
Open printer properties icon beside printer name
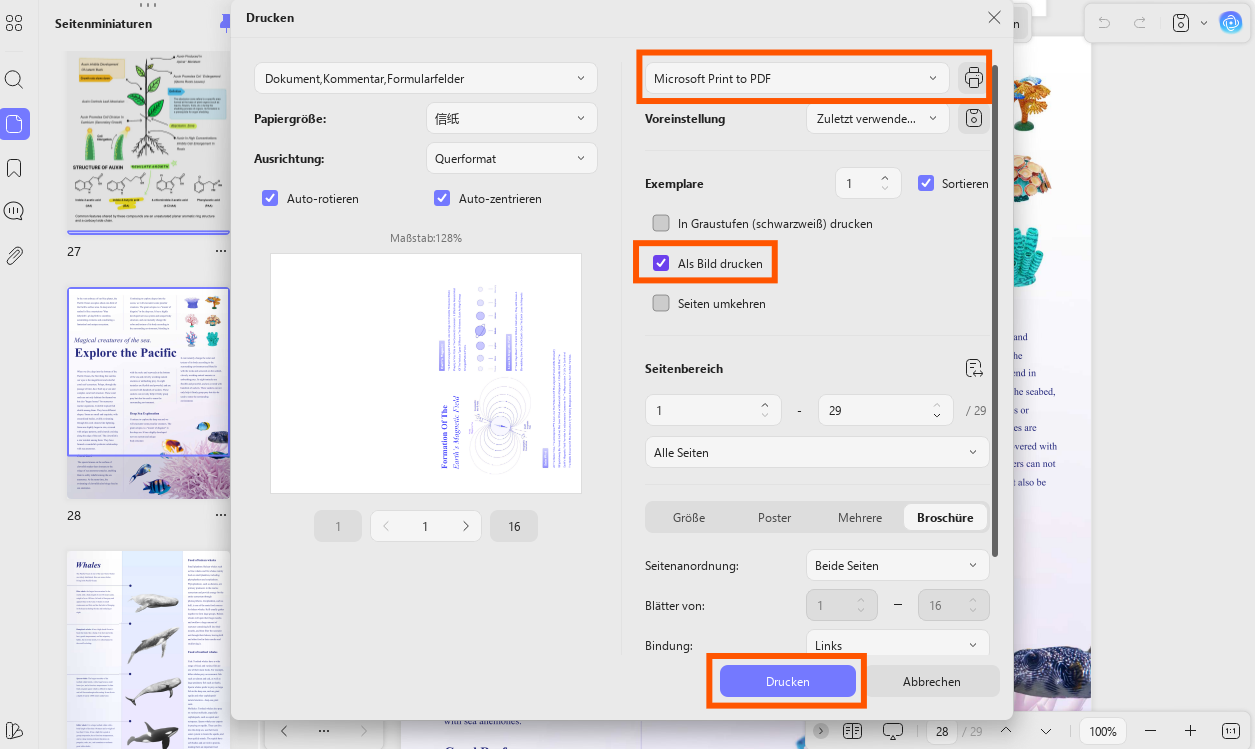click(x=973, y=78)
